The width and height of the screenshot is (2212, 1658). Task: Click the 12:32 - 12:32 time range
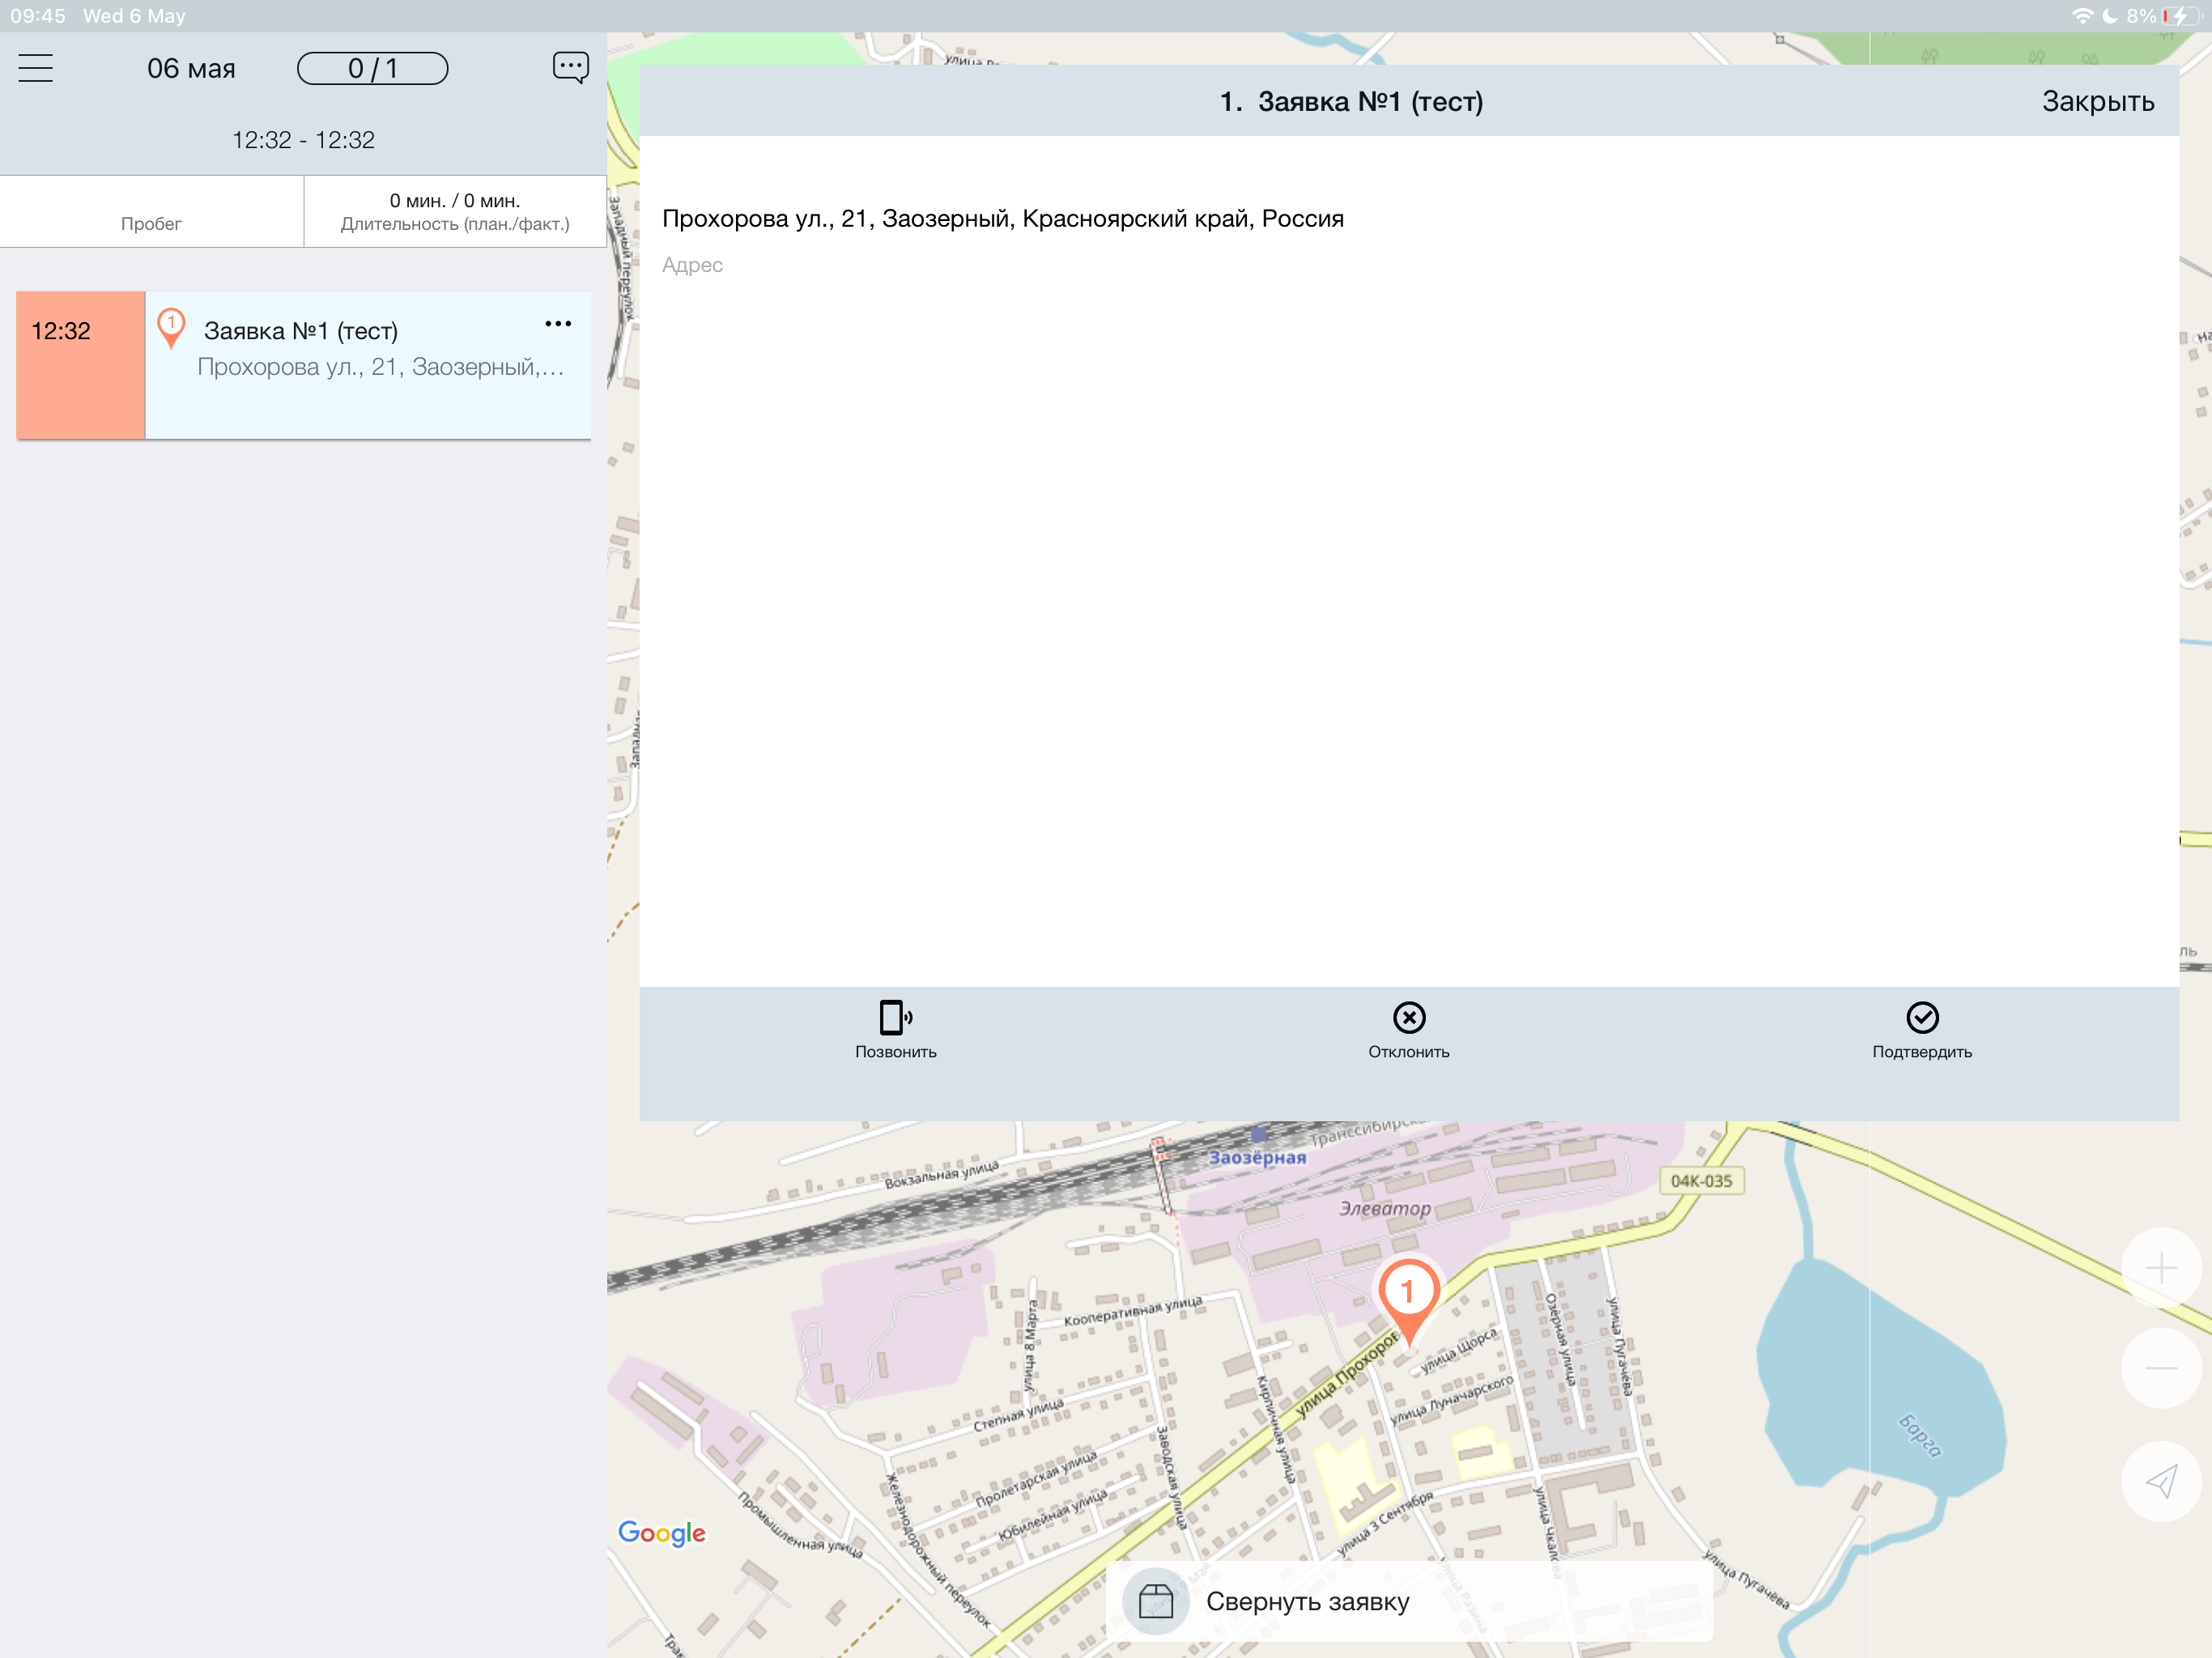303,140
